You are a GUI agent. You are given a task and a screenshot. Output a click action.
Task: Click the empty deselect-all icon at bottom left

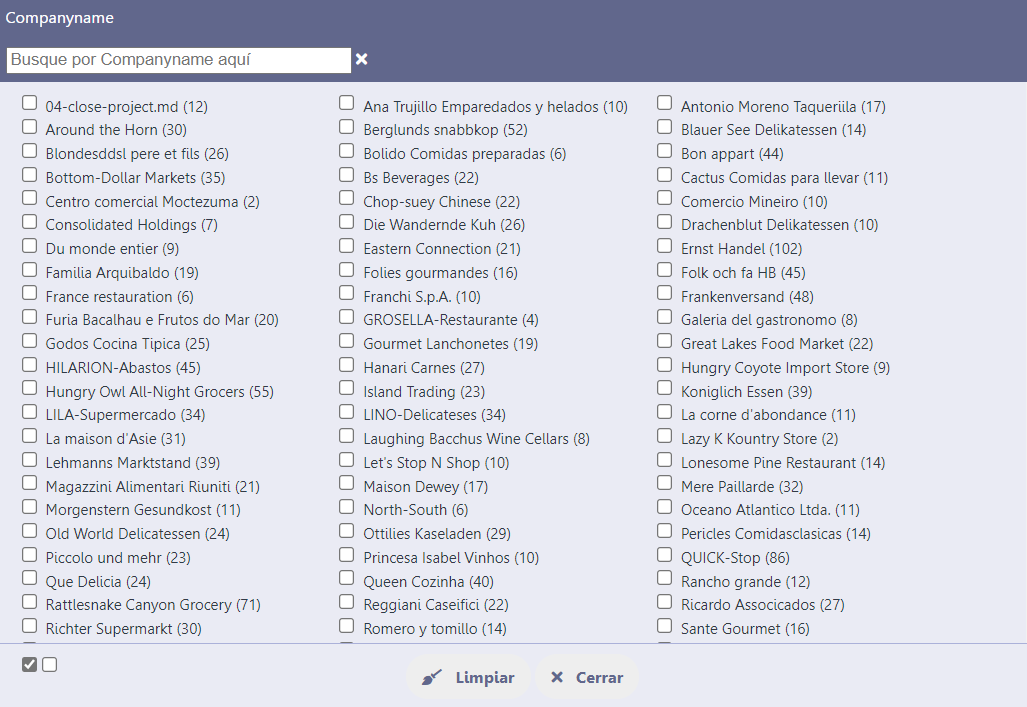(x=50, y=665)
